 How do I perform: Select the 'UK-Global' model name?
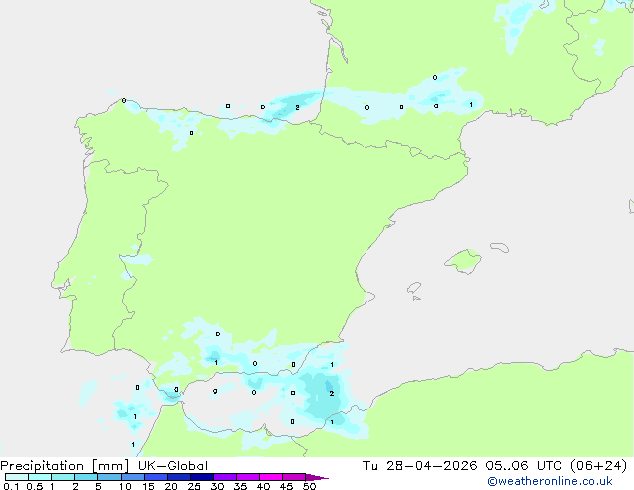click(x=173, y=466)
